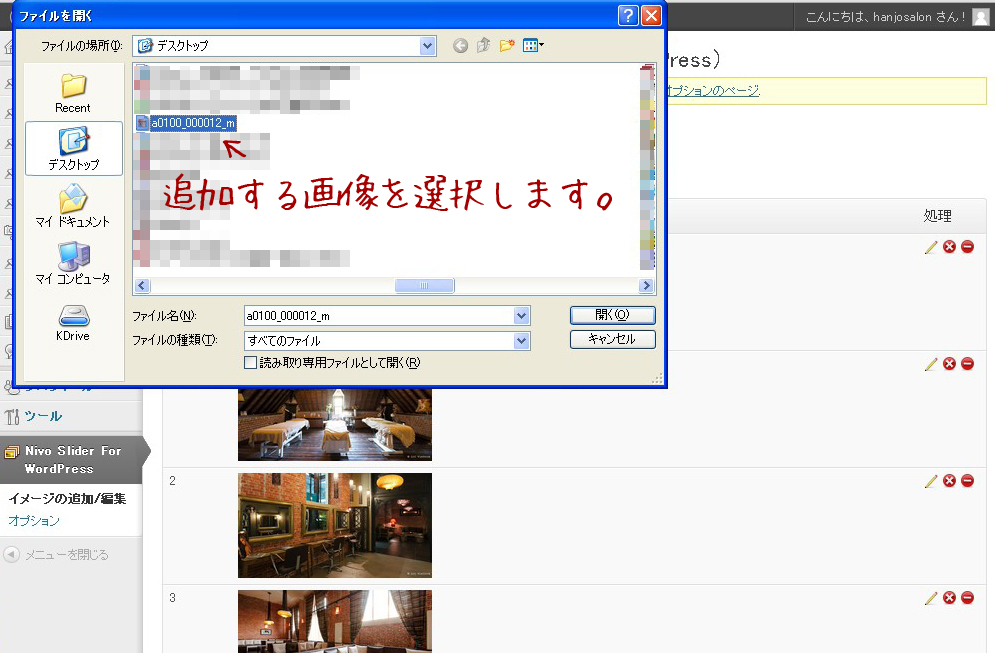Open オプション in Nivo Slider menu

tap(34, 521)
